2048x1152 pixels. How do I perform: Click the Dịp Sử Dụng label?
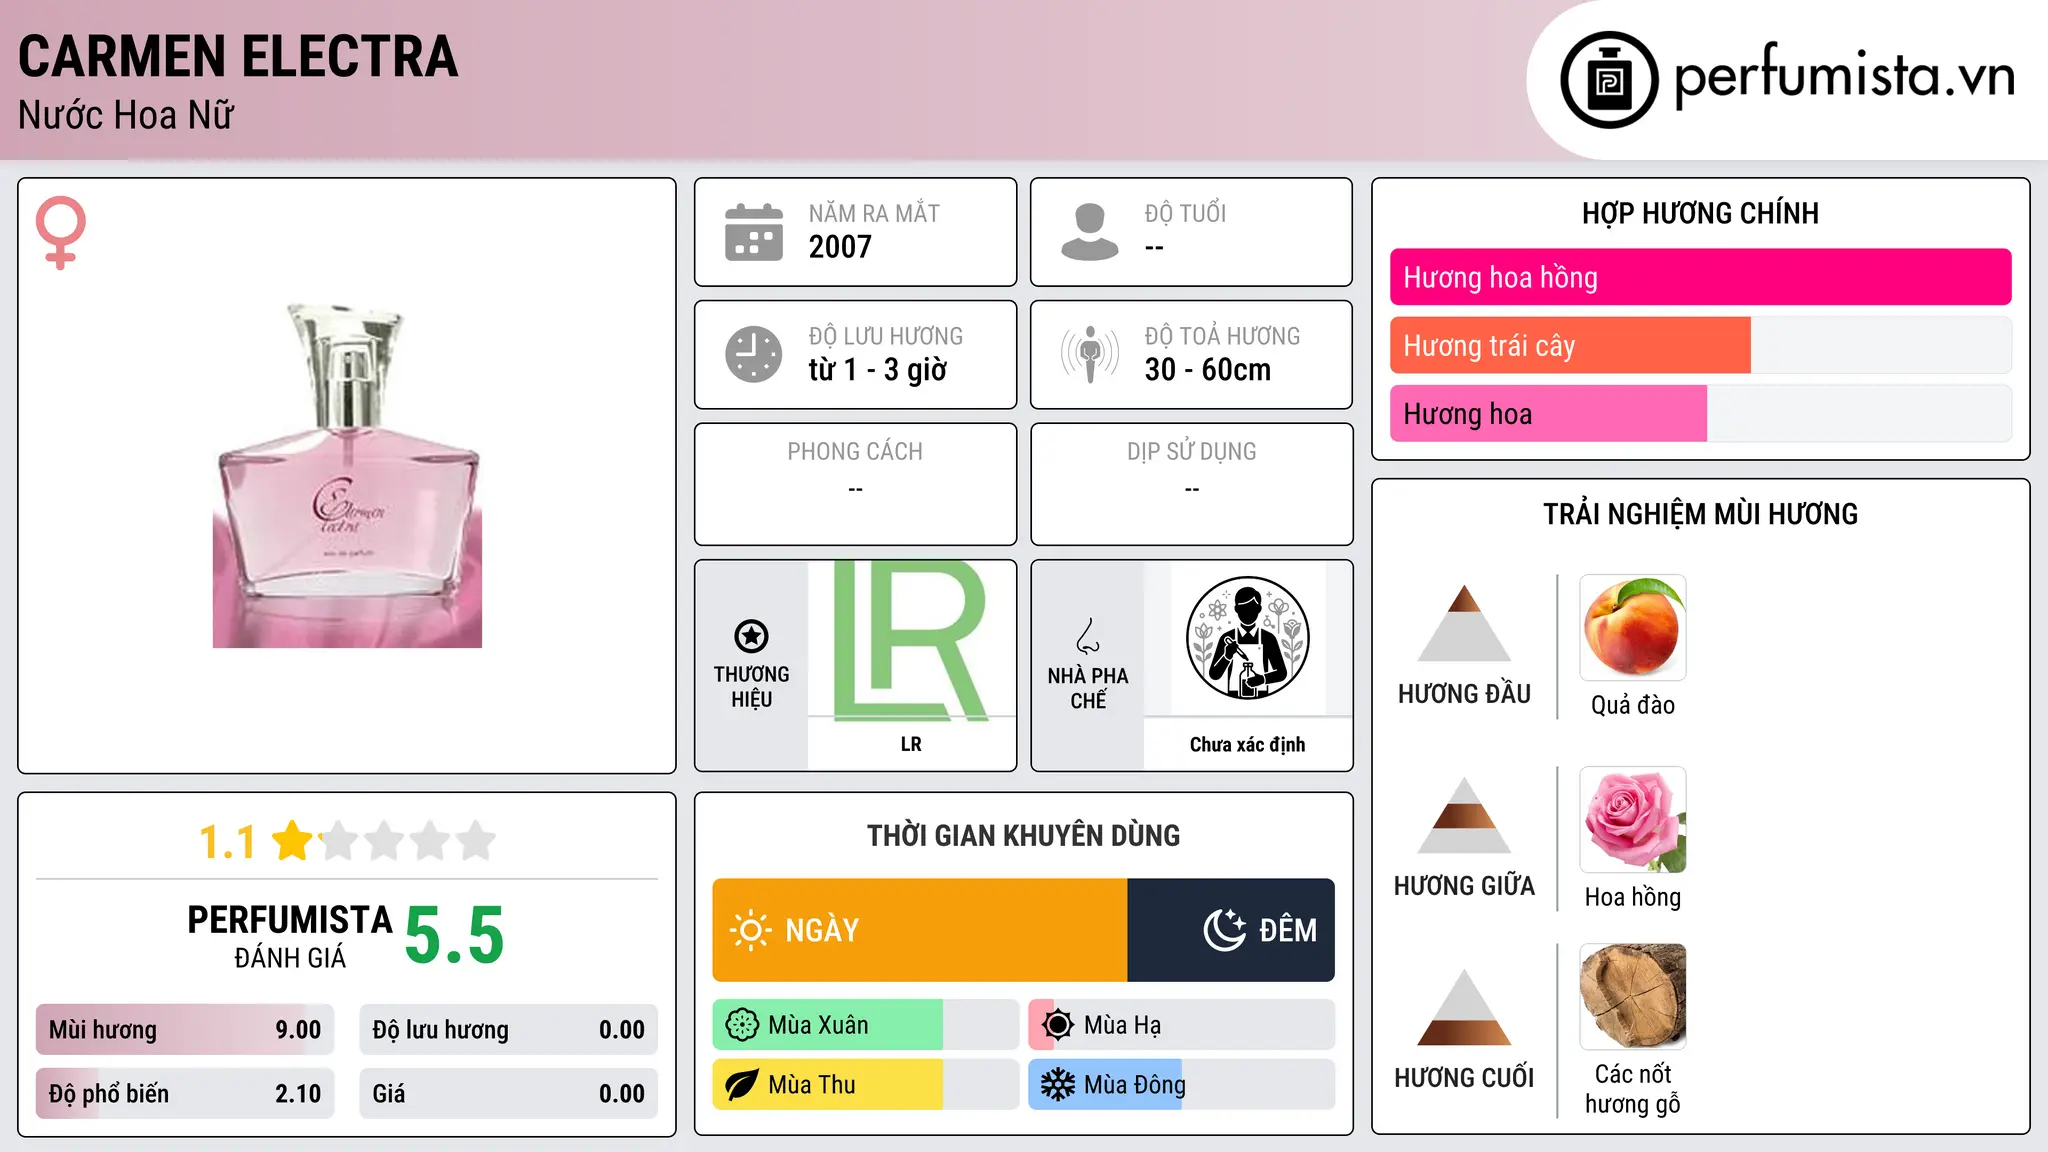pyautogui.click(x=1192, y=452)
